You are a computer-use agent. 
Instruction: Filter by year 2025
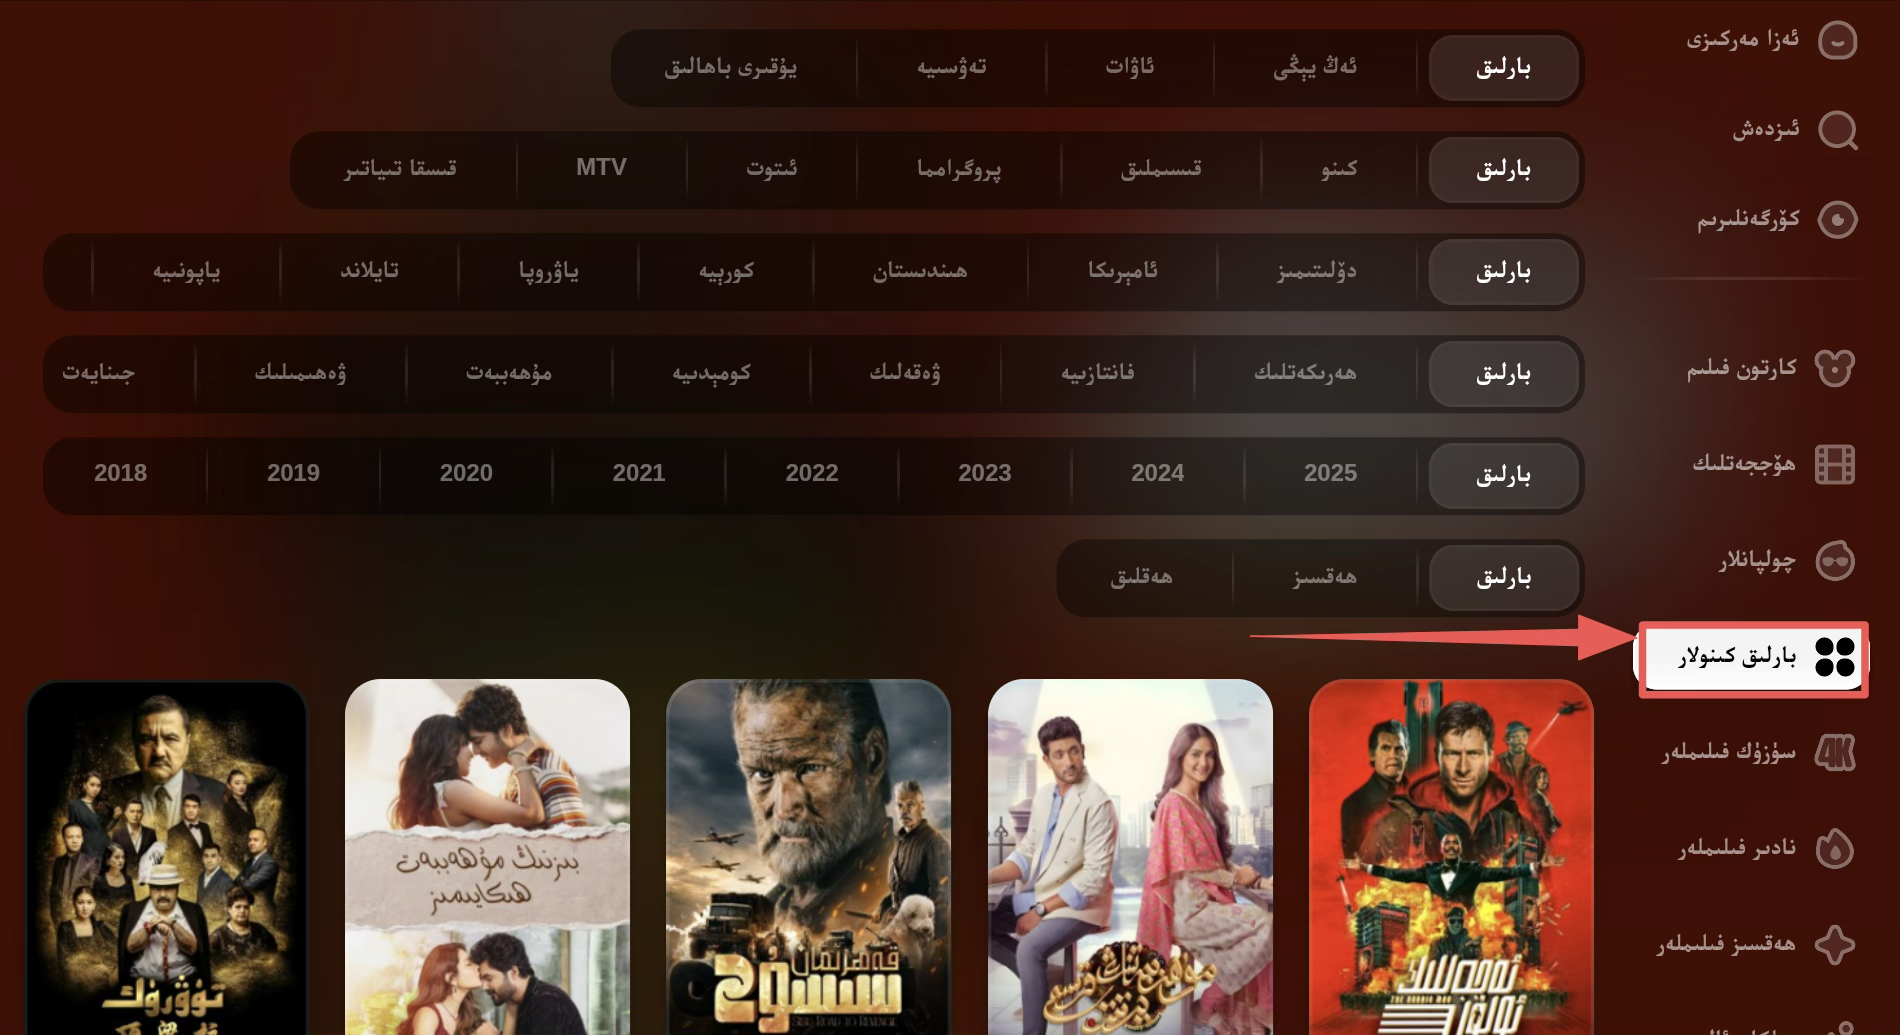coord(1330,473)
